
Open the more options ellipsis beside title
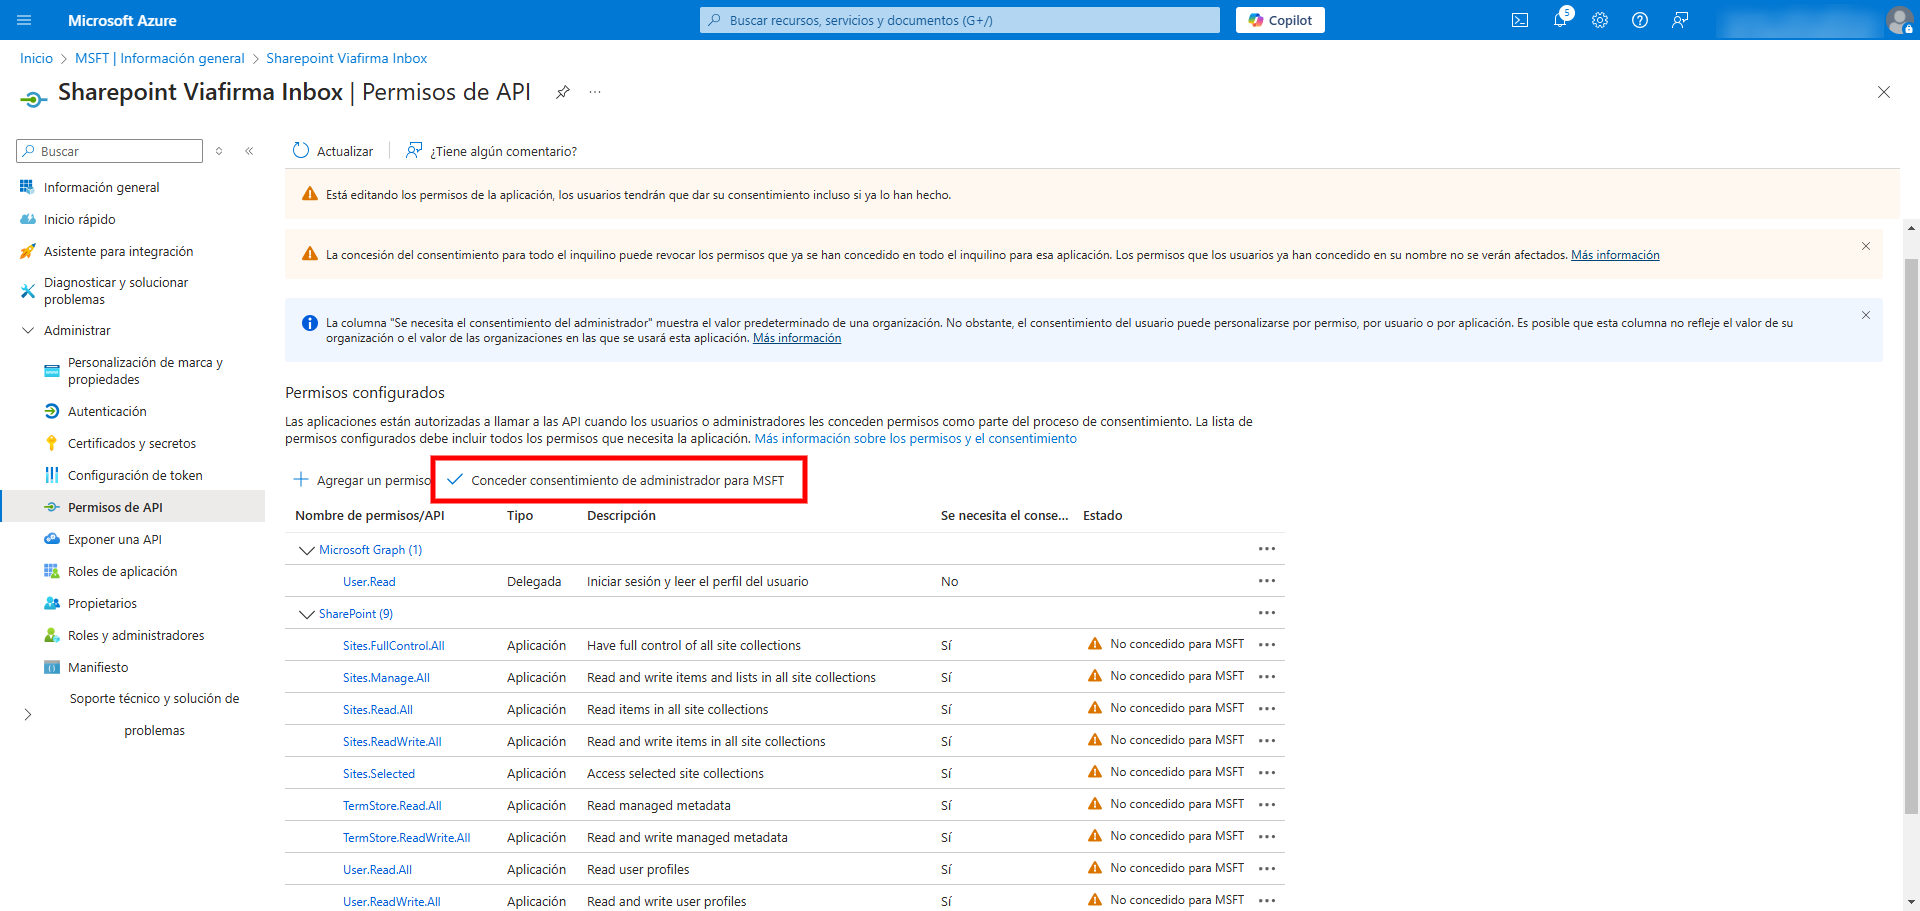click(595, 92)
